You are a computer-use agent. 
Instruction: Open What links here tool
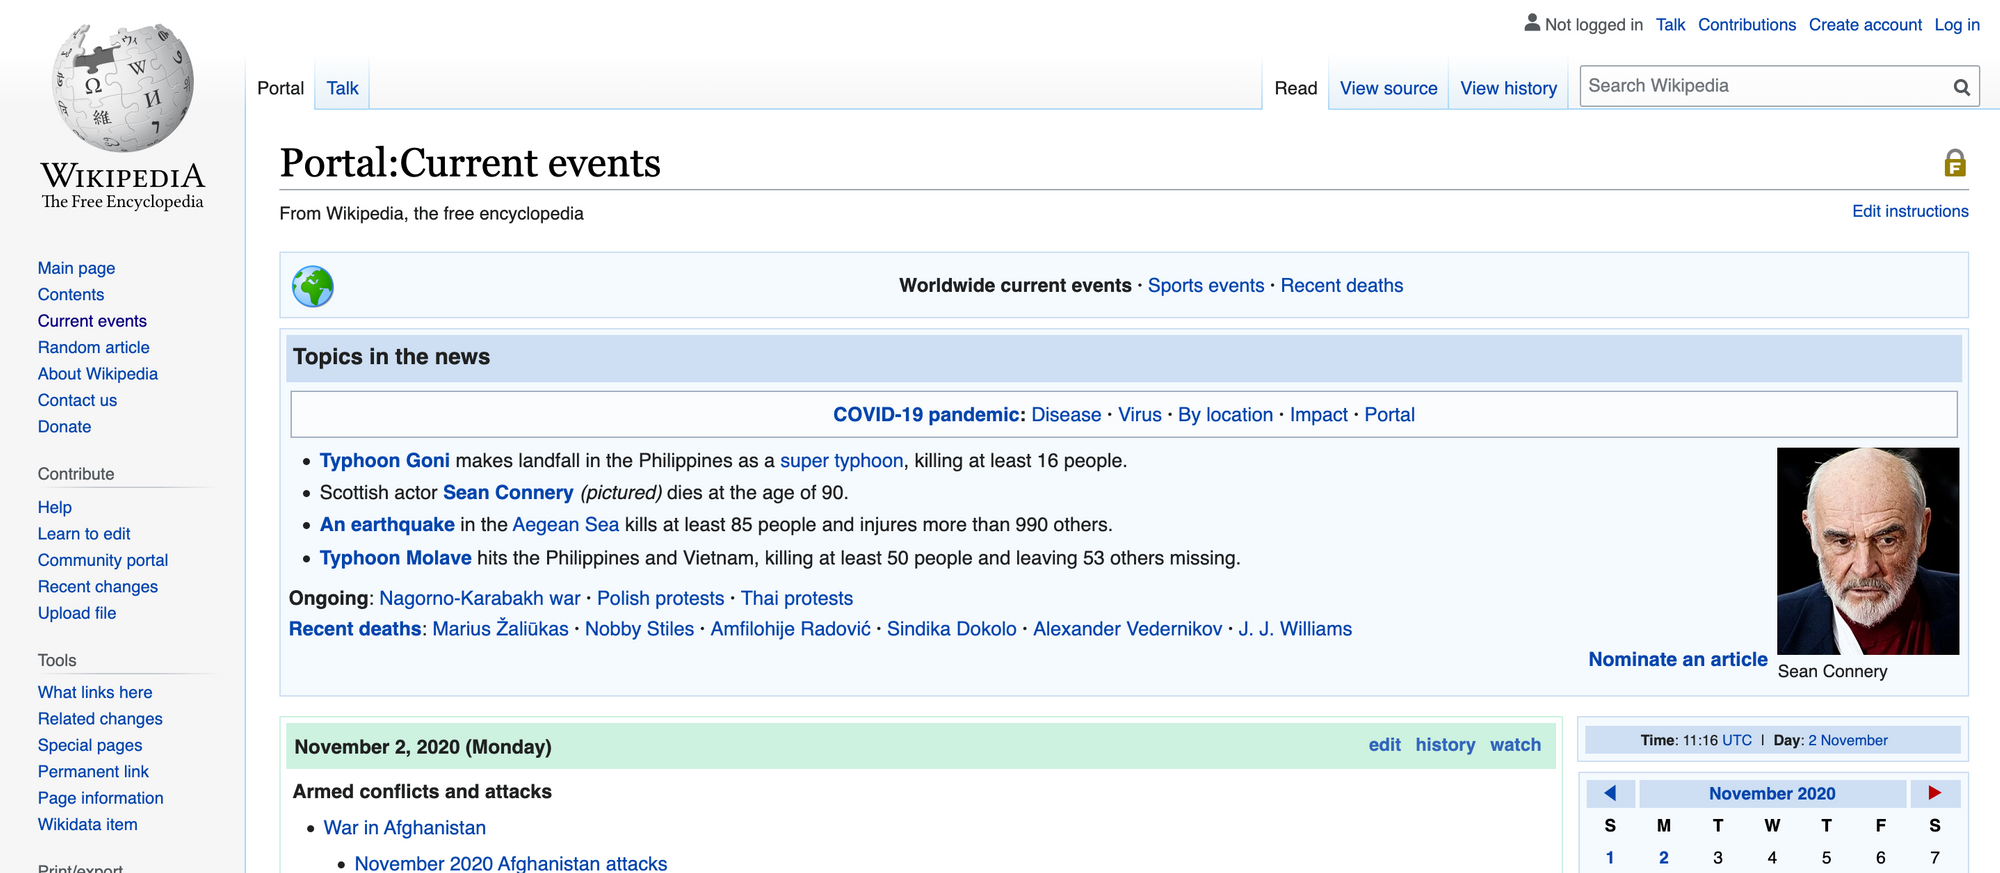pos(95,692)
